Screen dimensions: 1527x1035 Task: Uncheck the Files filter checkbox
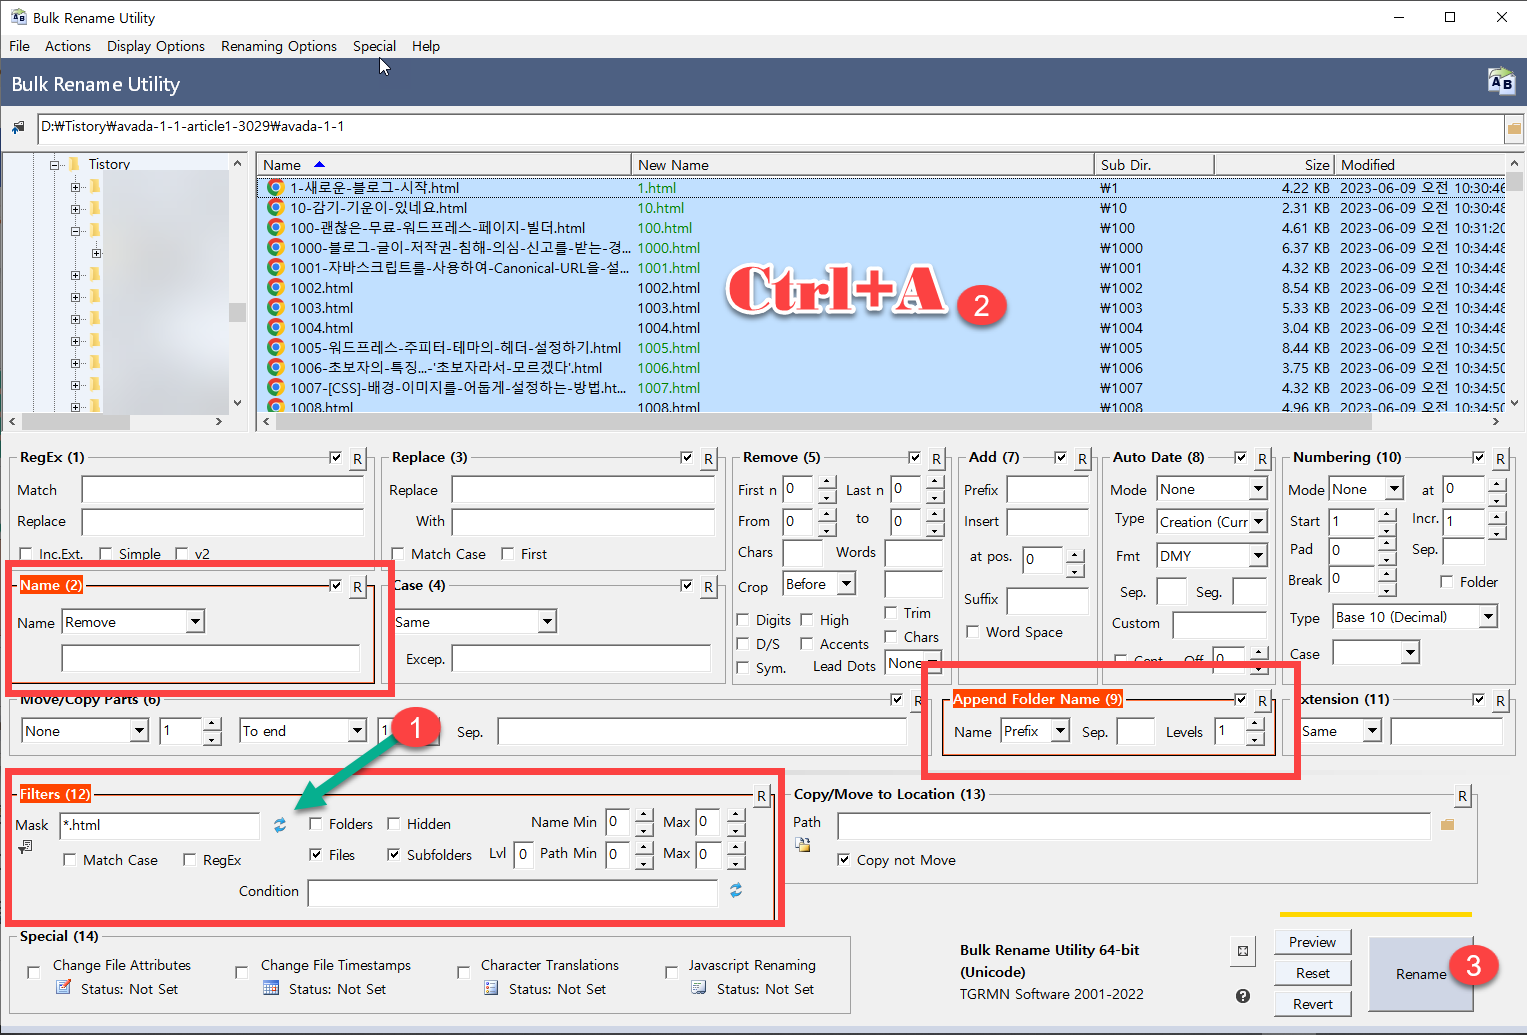click(316, 855)
